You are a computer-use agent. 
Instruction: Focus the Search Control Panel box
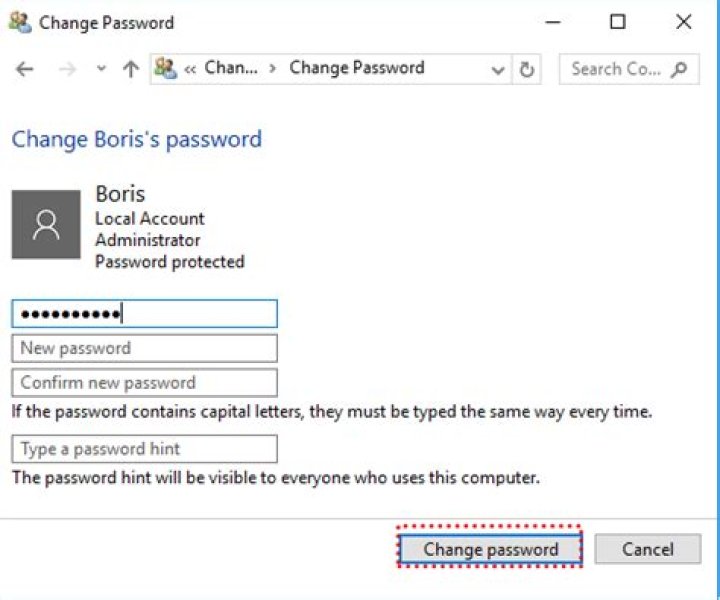point(615,69)
